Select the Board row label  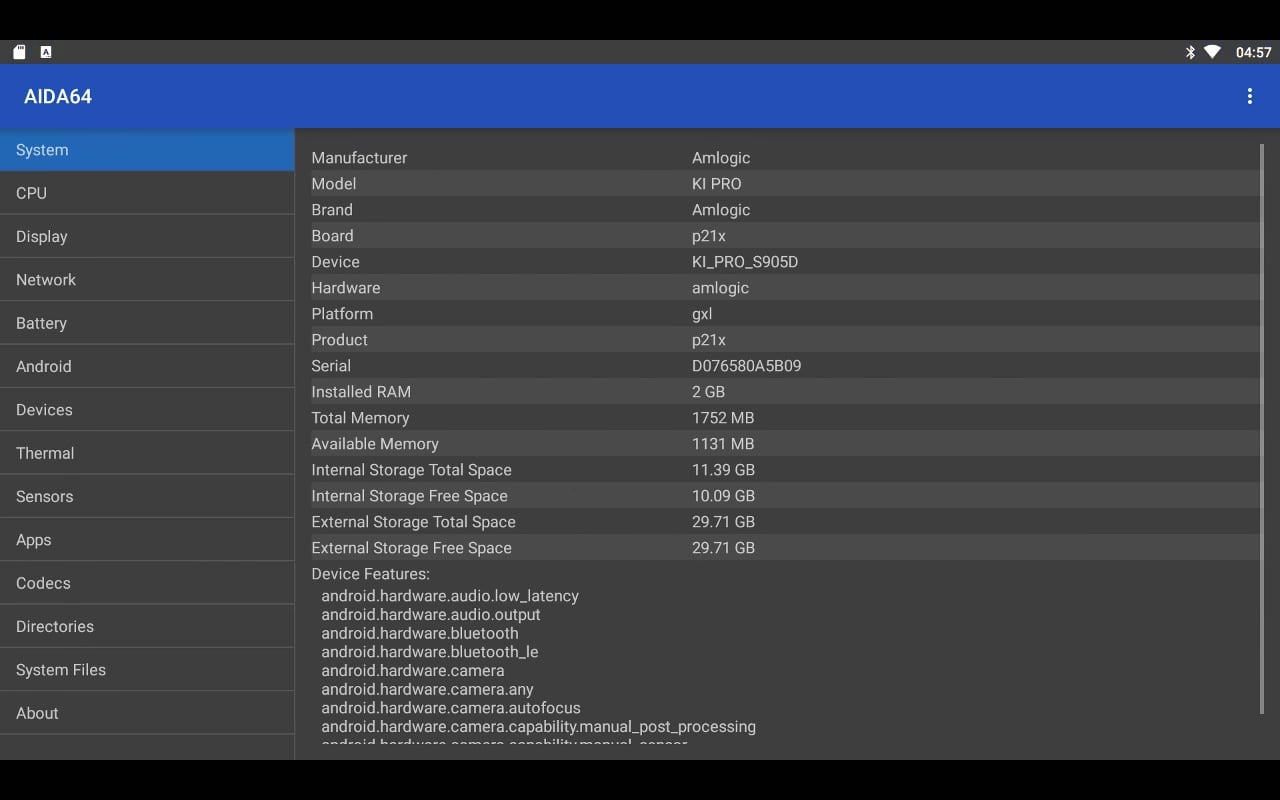click(x=332, y=236)
